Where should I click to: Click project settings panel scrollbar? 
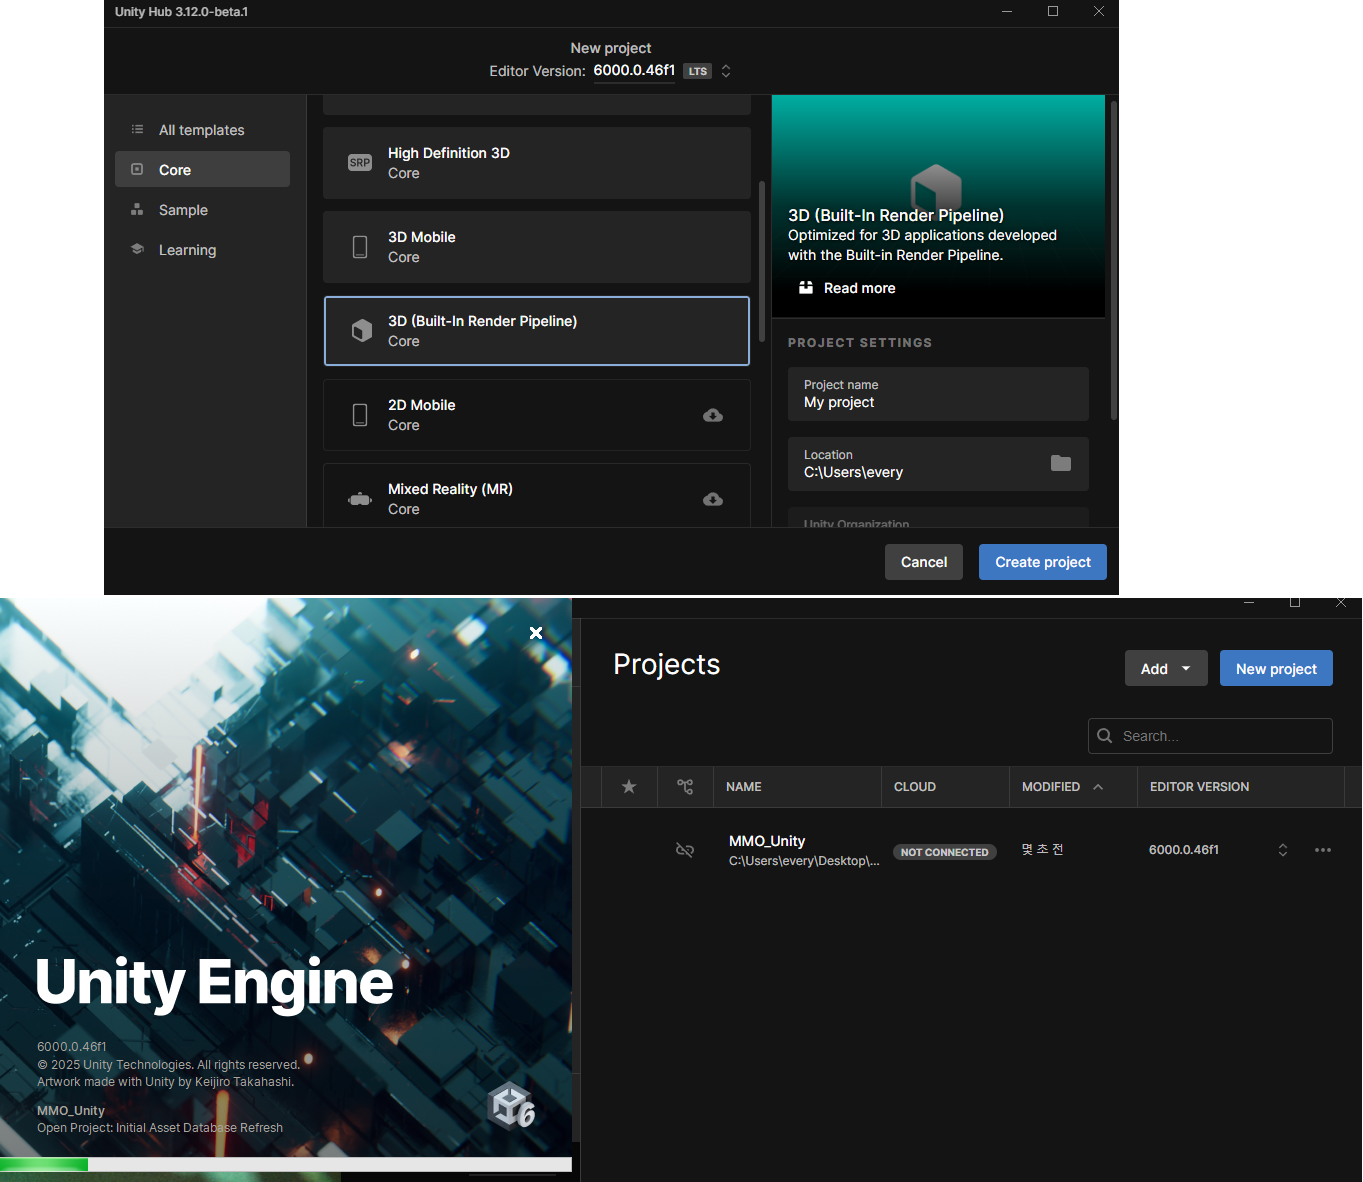pos(1113,260)
